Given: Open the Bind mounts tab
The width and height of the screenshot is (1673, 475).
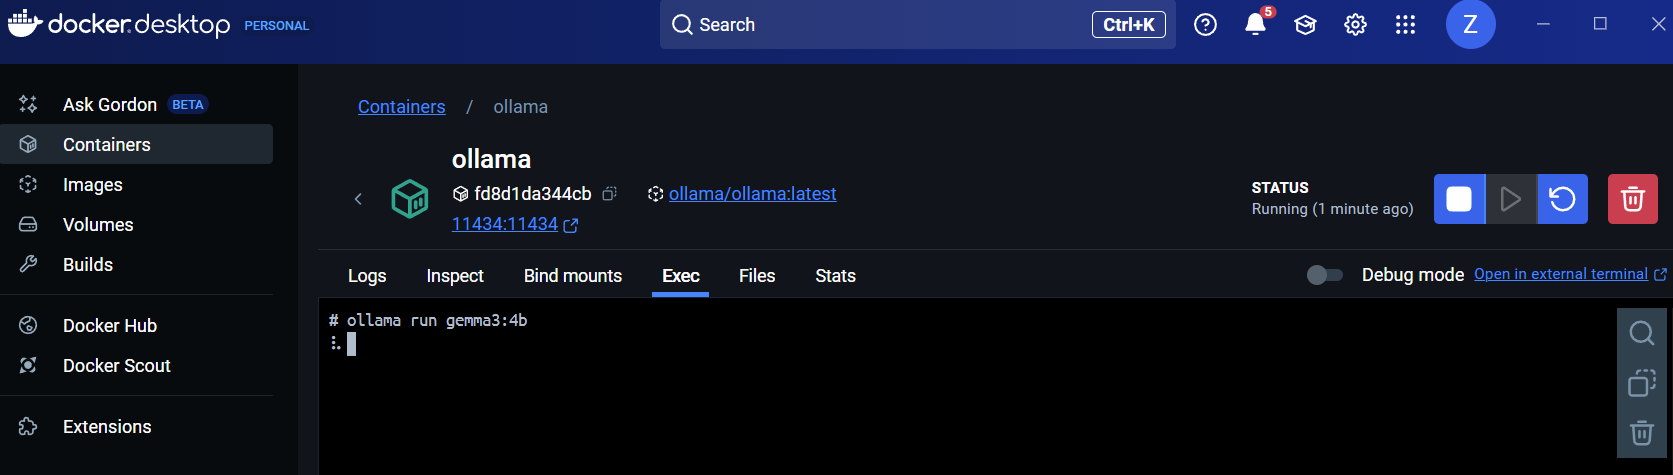Looking at the screenshot, I should click(x=573, y=276).
